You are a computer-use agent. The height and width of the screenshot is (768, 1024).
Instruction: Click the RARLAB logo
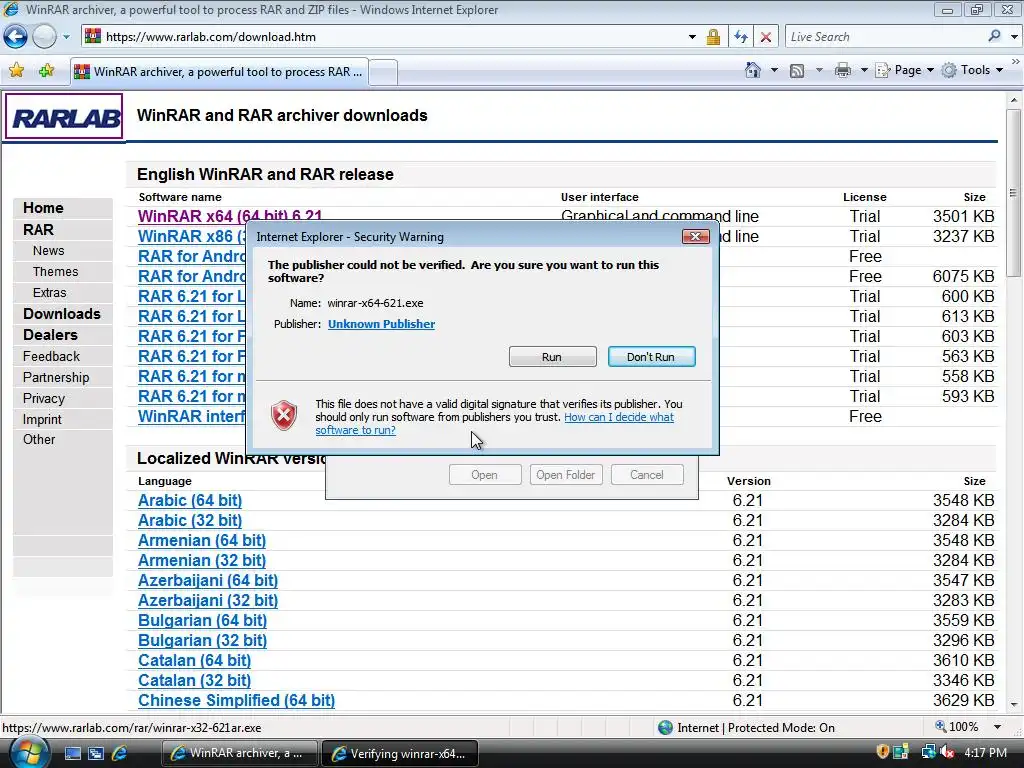[x=64, y=117]
